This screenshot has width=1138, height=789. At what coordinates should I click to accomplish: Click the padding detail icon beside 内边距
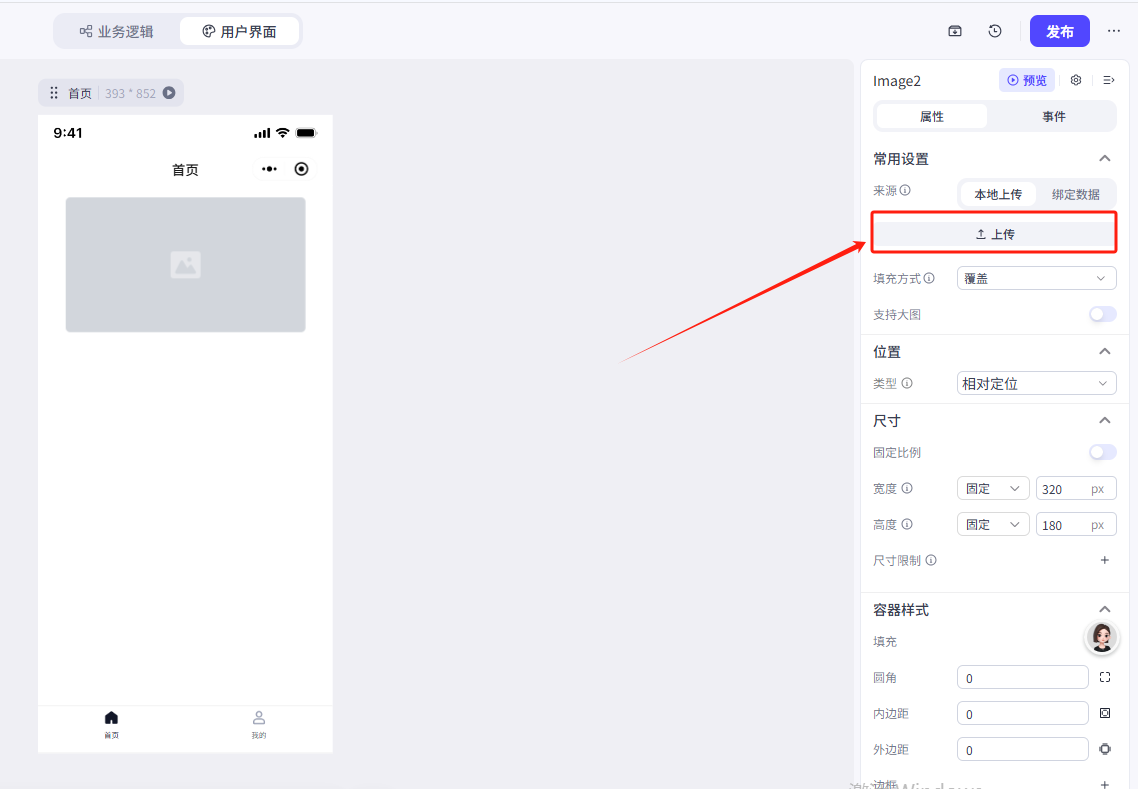click(1105, 713)
